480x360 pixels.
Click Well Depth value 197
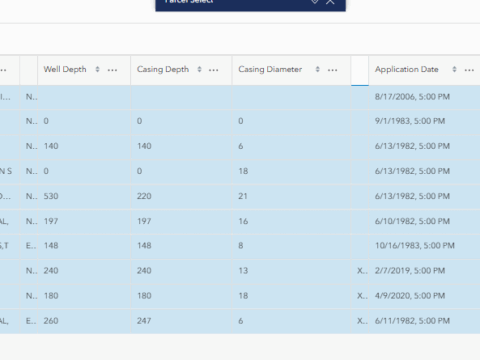click(51, 221)
